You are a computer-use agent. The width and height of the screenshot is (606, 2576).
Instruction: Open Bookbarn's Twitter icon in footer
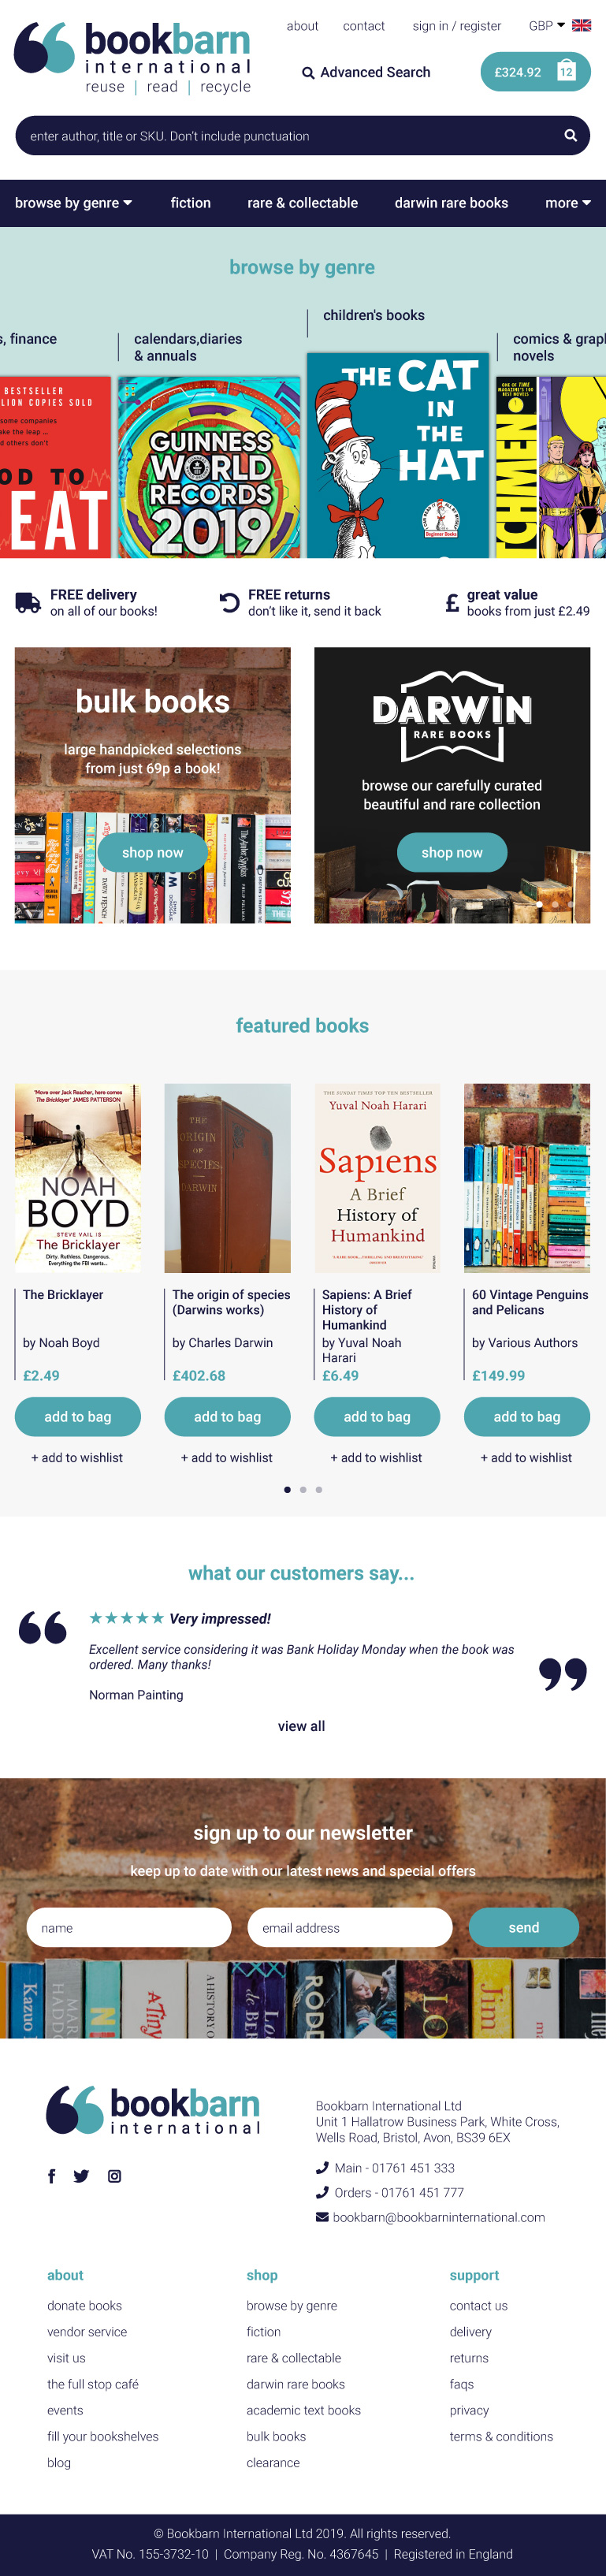click(x=81, y=2176)
